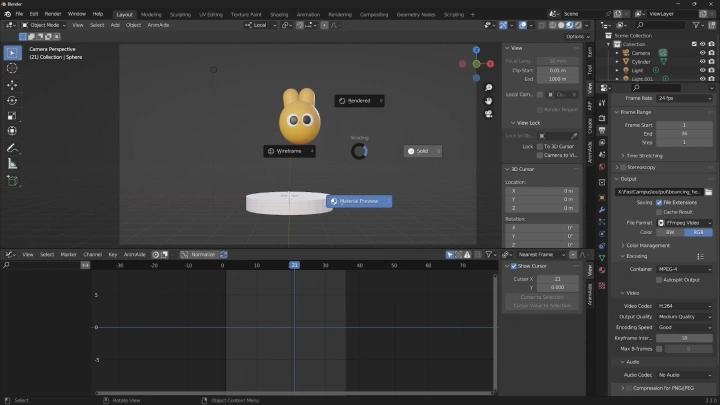This screenshot has height=405, width=720.
Task: Select the Add Cube tool
Action: tap(12, 181)
